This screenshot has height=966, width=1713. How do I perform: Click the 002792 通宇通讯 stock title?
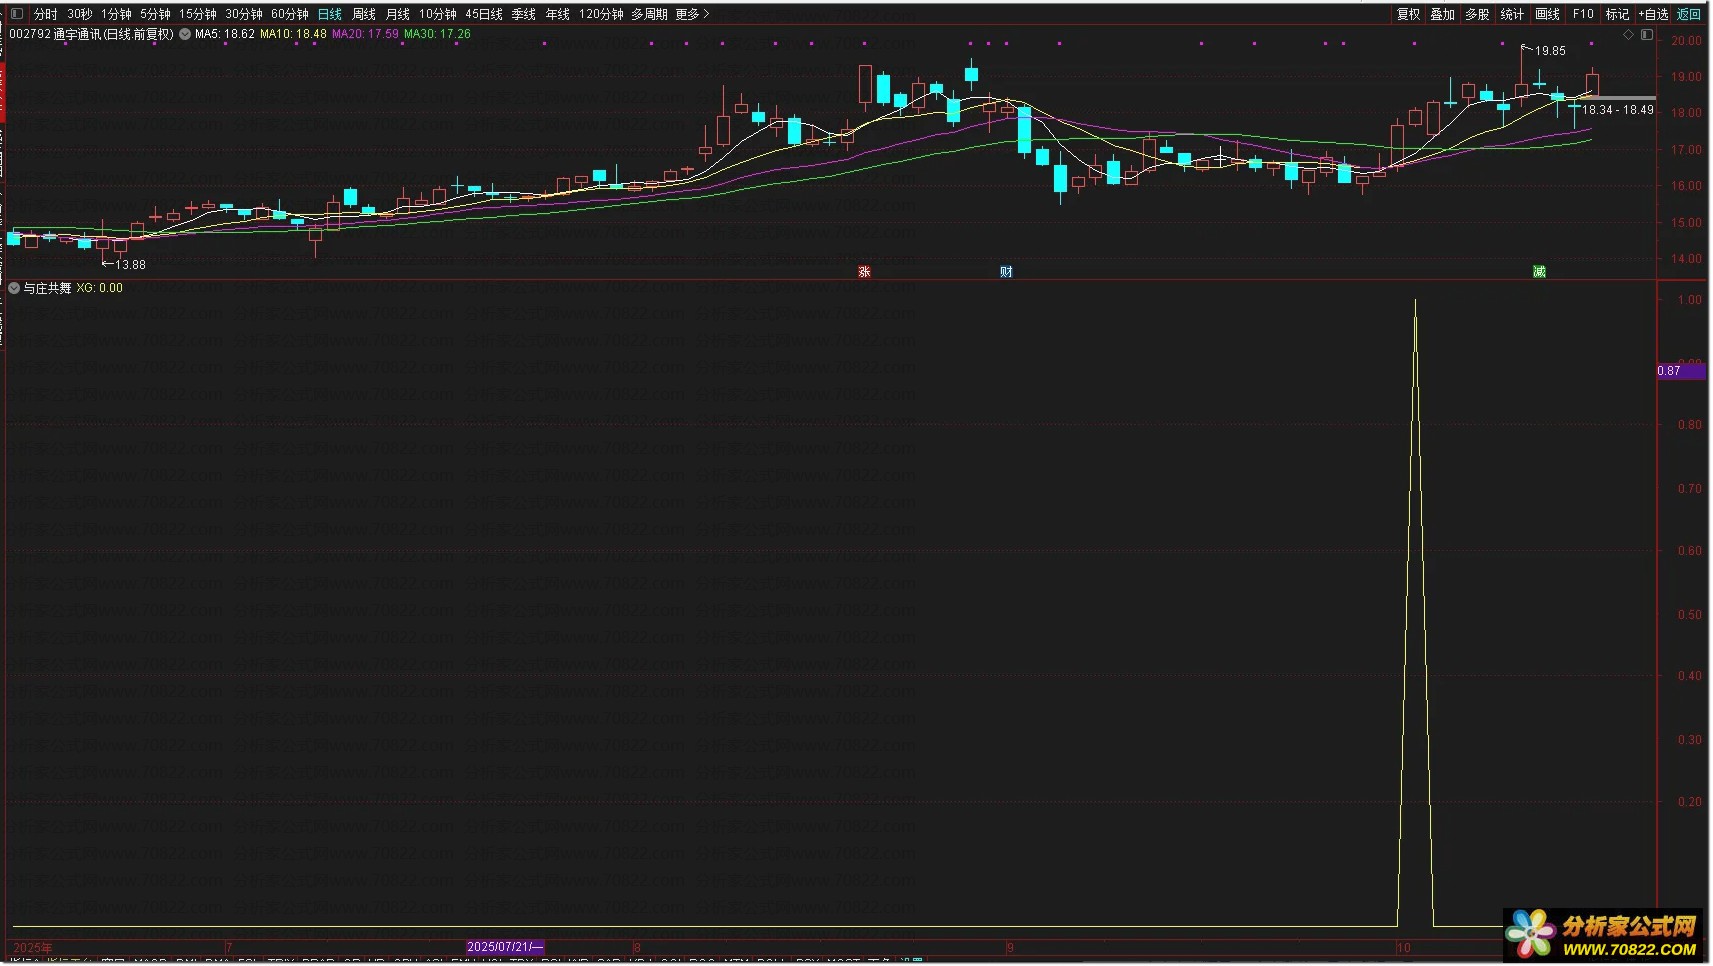91,34
